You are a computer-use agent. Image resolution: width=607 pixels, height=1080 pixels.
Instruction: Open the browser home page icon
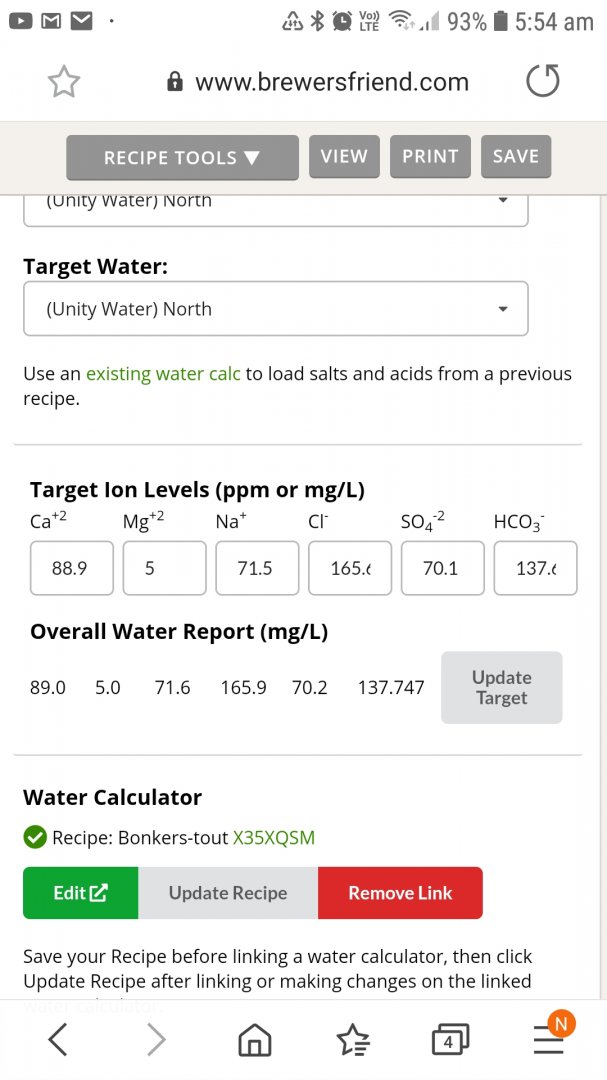pos(255,1041)
